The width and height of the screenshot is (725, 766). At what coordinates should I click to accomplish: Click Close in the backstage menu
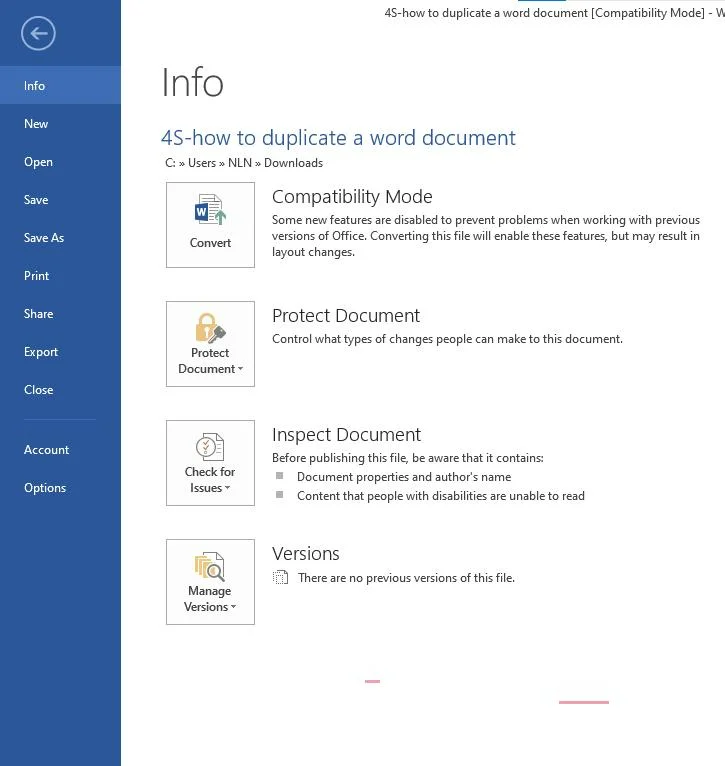click(x=61, y=390)
